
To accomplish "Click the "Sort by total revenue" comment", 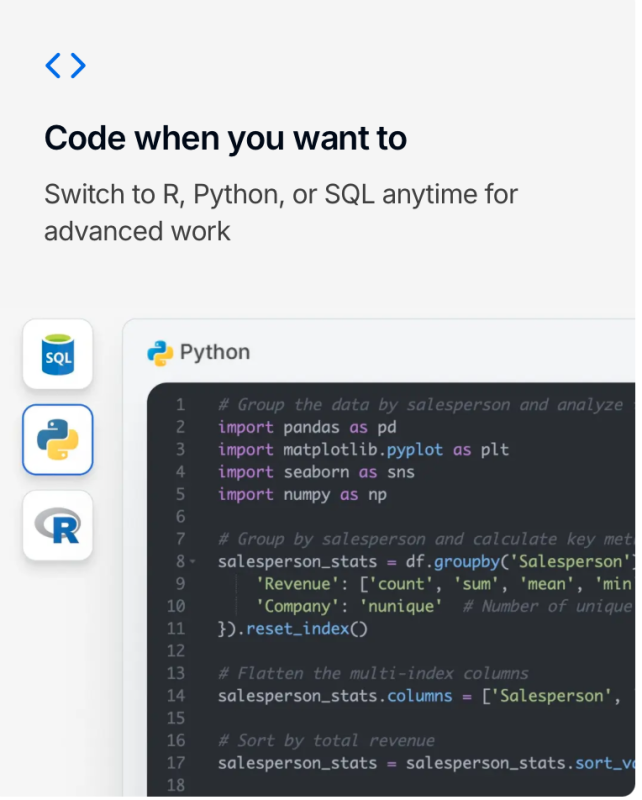I will click(x=326, y=741).
